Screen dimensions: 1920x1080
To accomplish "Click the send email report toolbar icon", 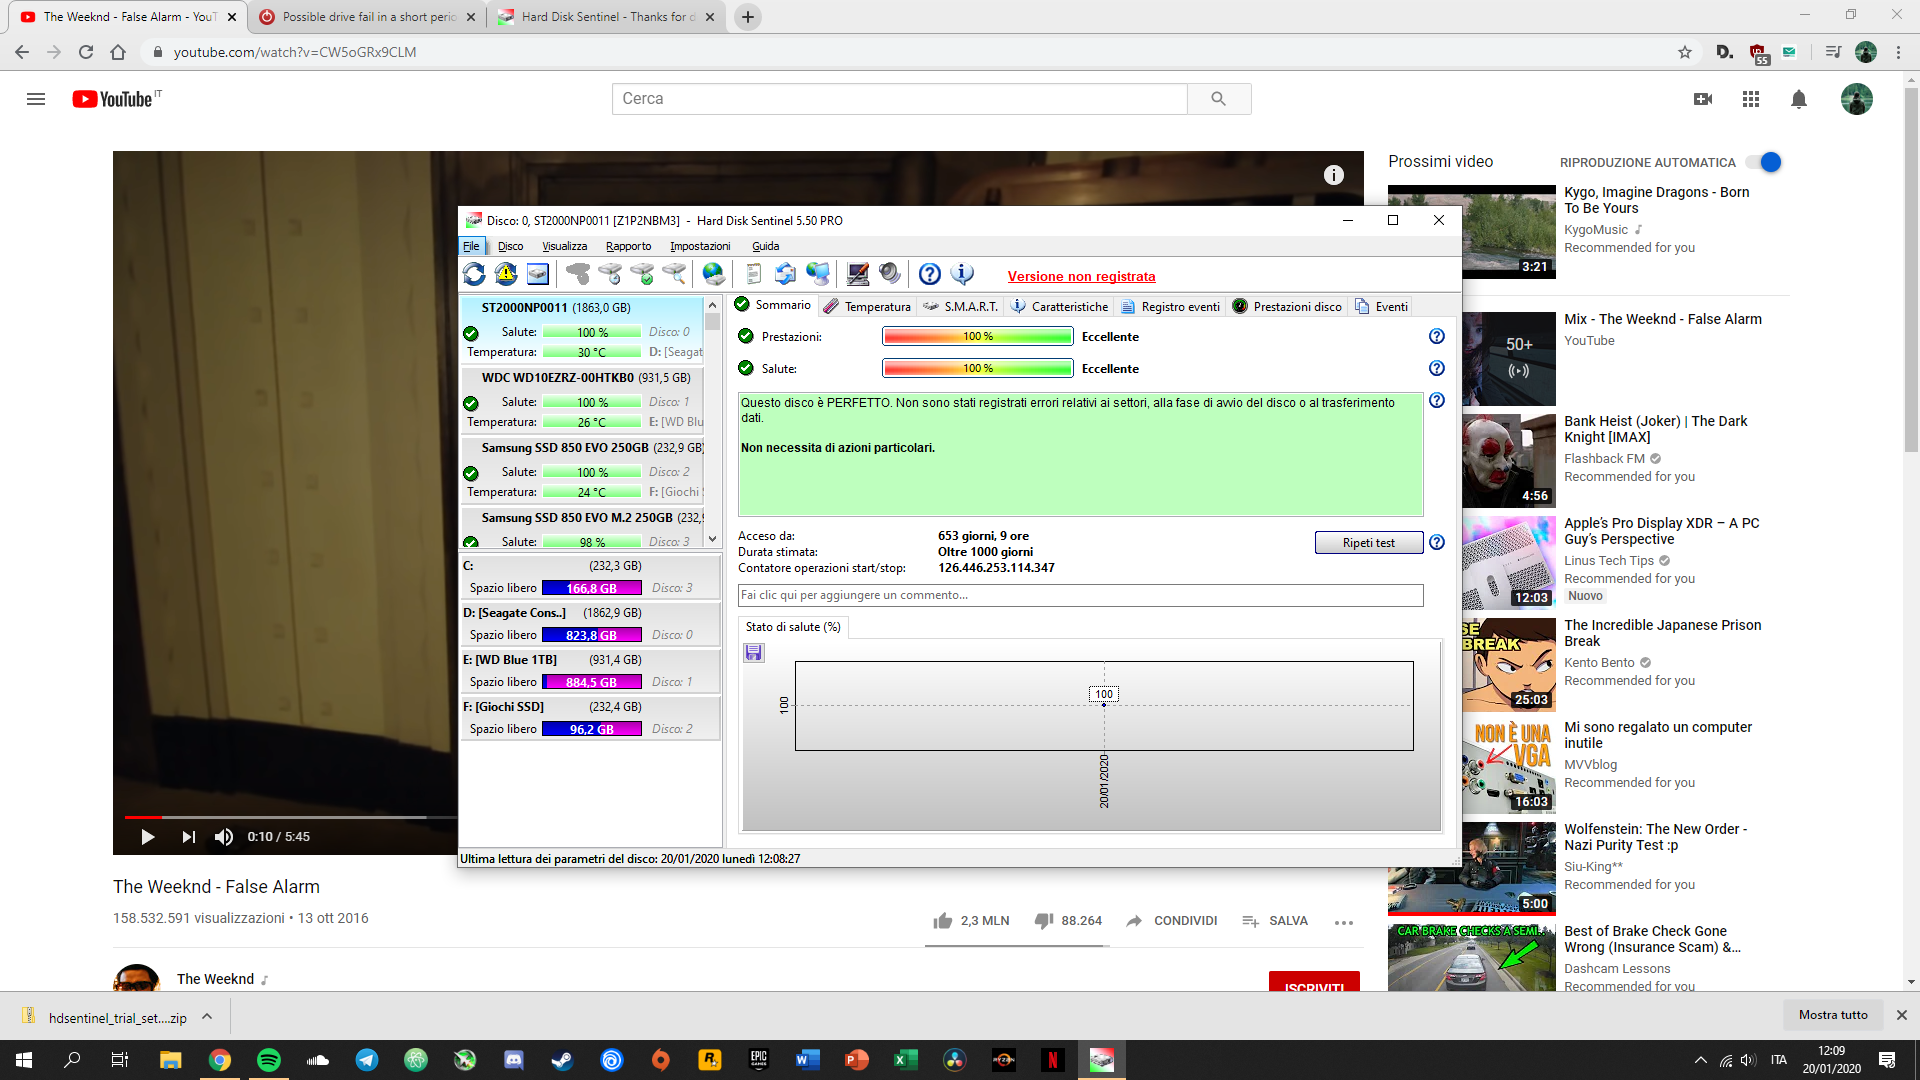I will pyautogui.click(x=786, y=274).
